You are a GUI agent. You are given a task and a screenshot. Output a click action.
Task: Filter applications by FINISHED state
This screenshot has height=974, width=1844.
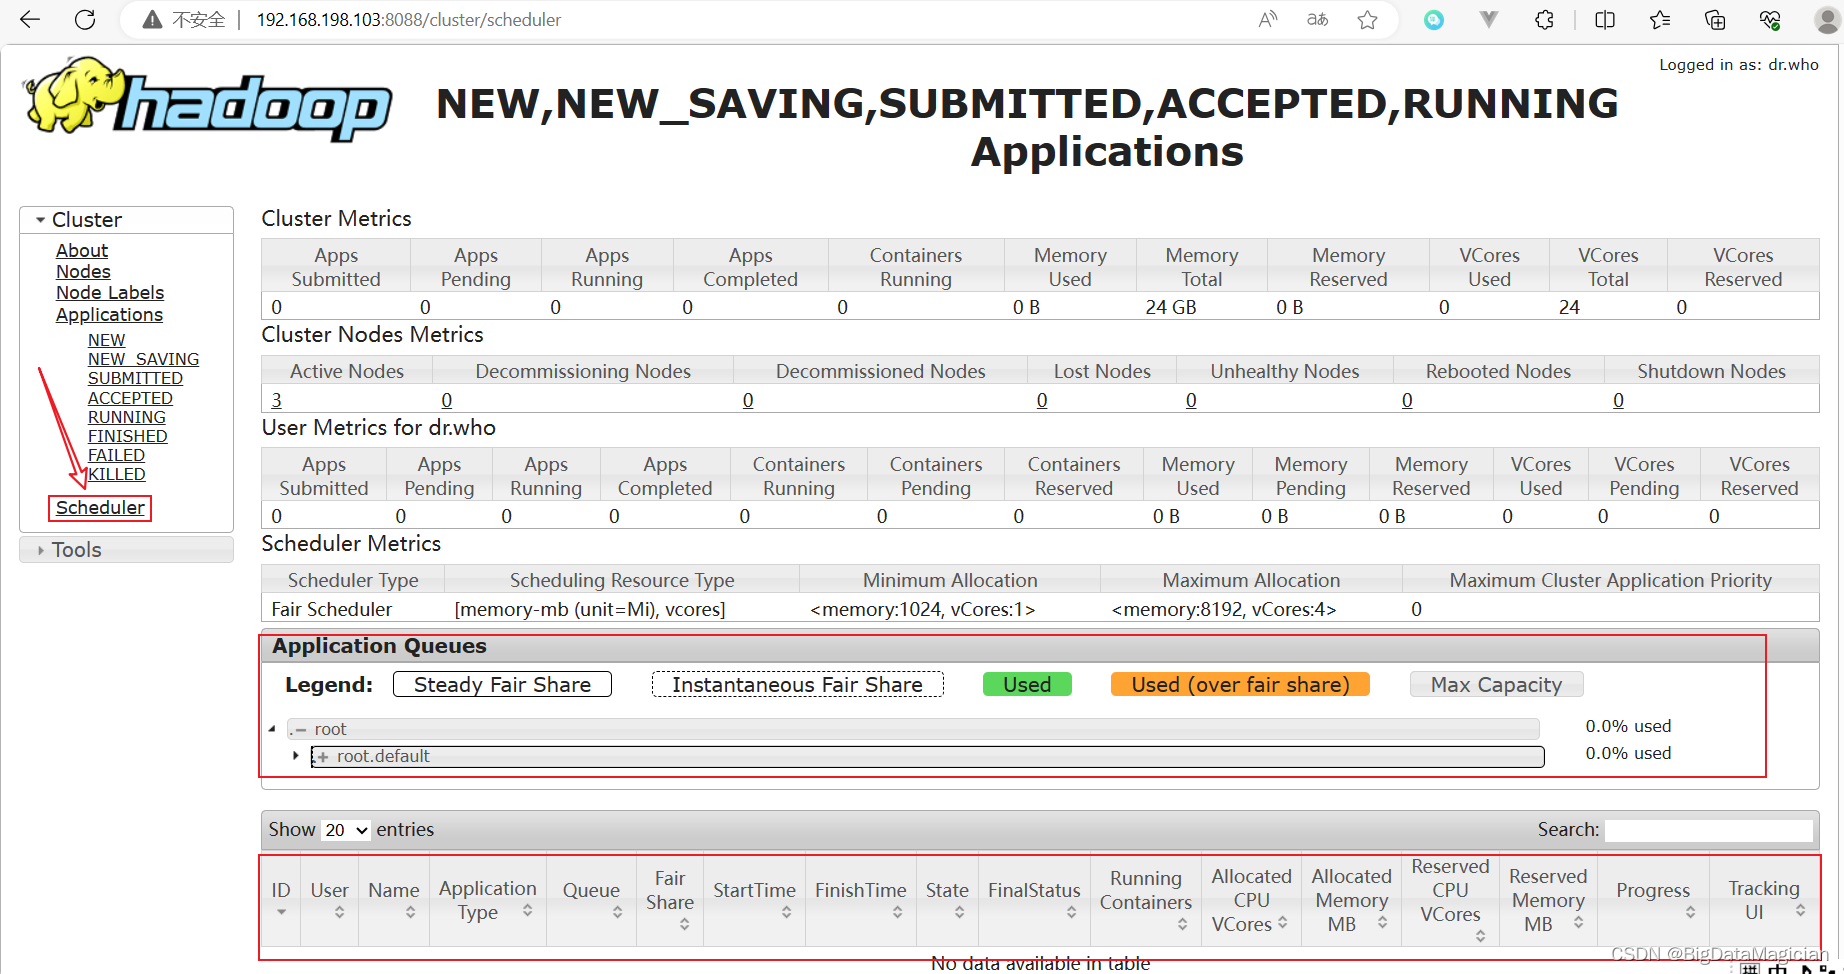[x=127, y=436]
